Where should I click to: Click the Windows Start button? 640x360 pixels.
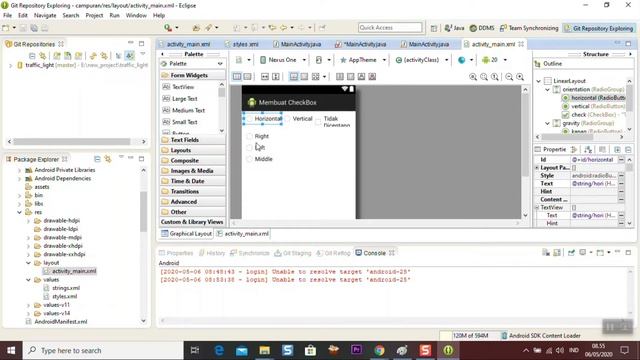11,350
